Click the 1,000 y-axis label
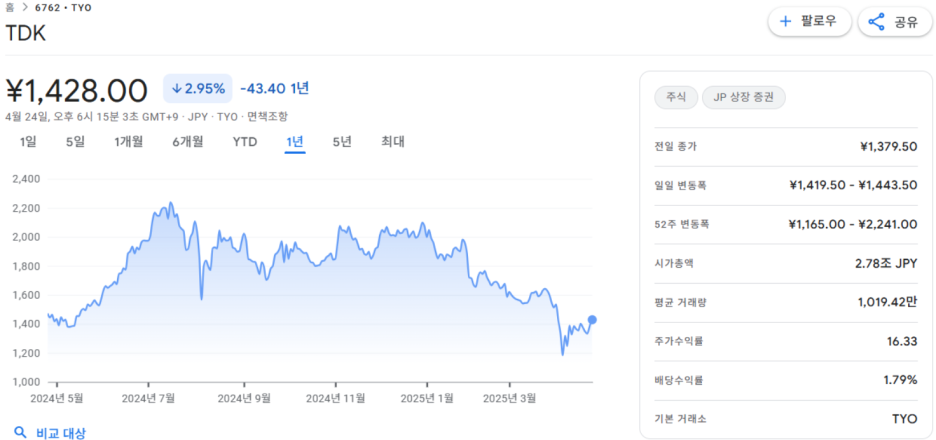 click(x=26, y=382)
